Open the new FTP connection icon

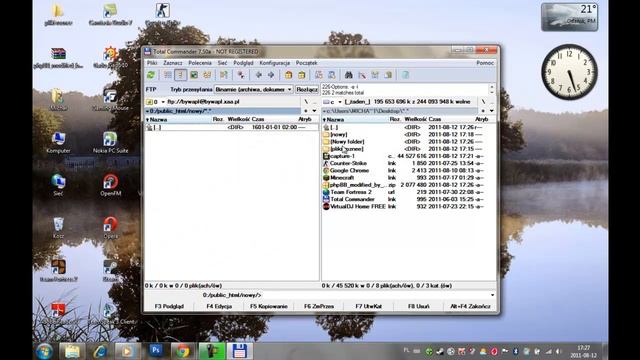(332, 75)
